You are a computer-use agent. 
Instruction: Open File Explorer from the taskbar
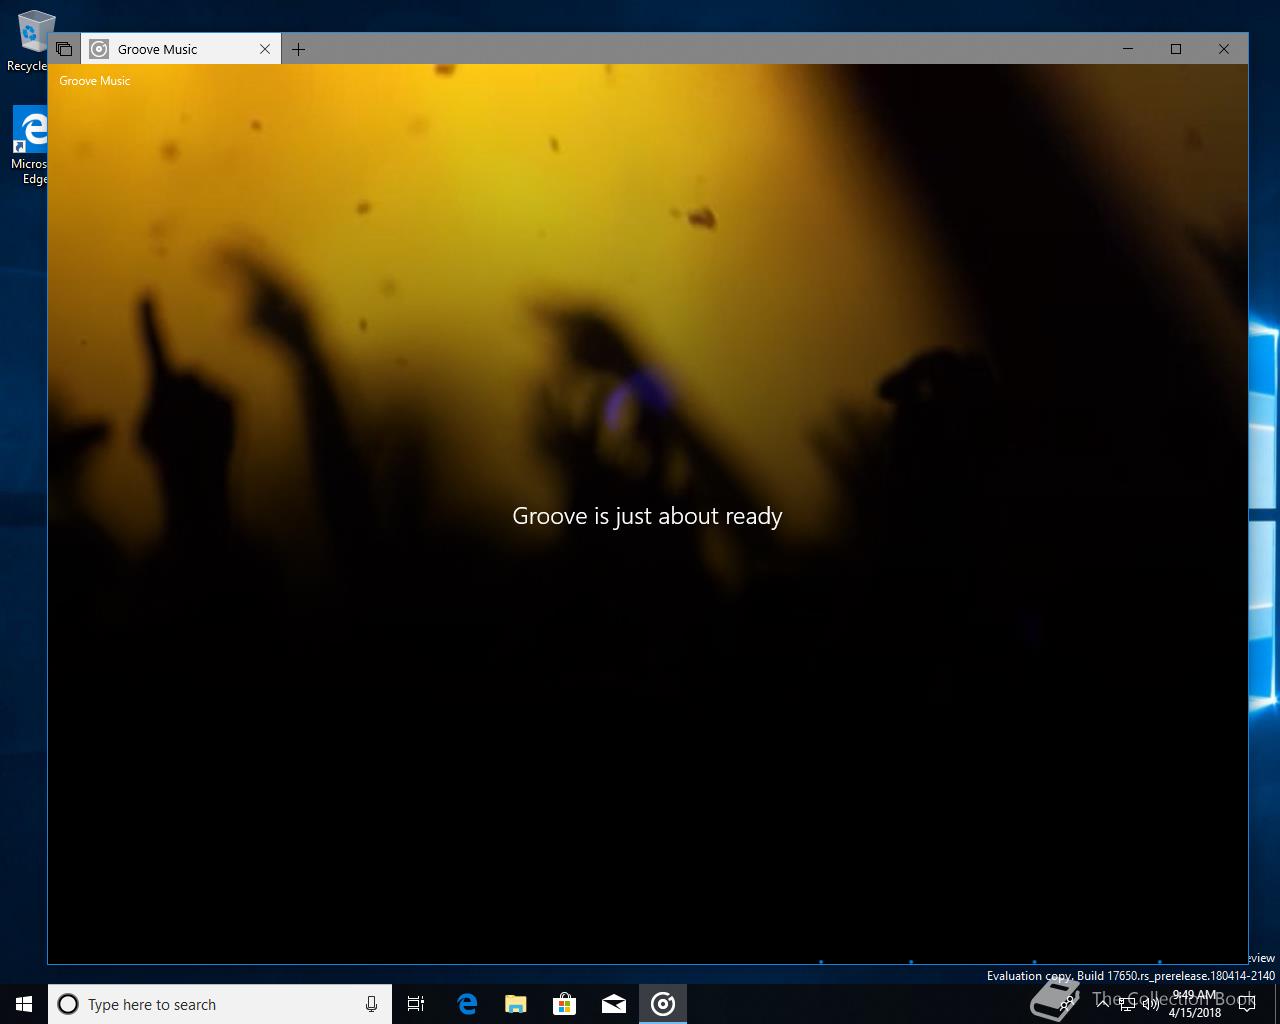click(x=515, y=1004)
